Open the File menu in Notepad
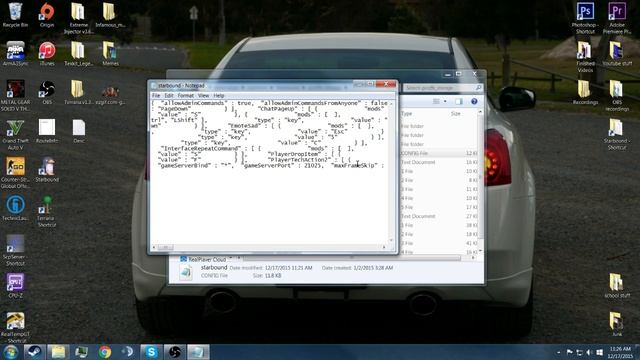640x360 pixels. 156,96
